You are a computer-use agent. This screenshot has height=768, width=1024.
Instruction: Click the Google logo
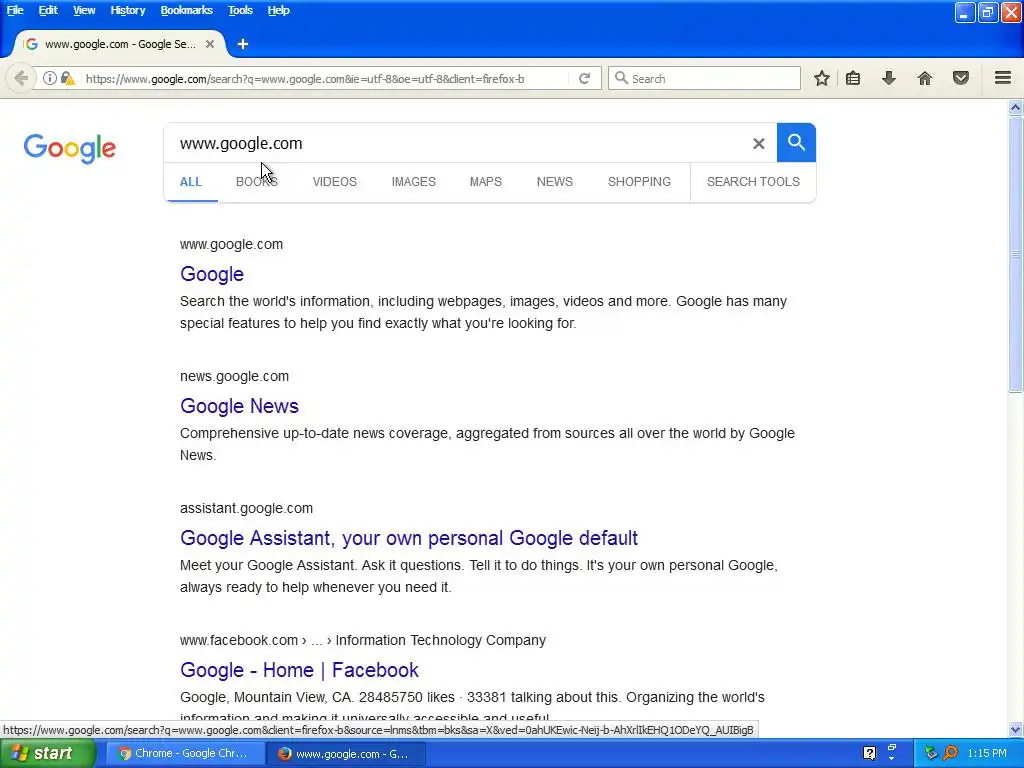pyautogui.click(x=70, y=149)
